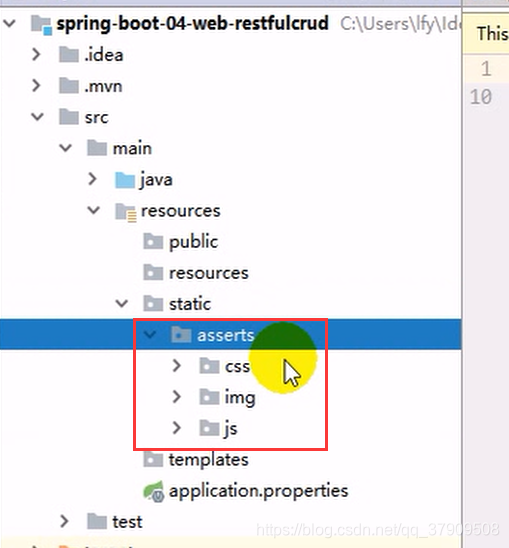Click the src folder icon
Image resolution: width=509 pixels, height=548 pixels.
click(69, 117)
